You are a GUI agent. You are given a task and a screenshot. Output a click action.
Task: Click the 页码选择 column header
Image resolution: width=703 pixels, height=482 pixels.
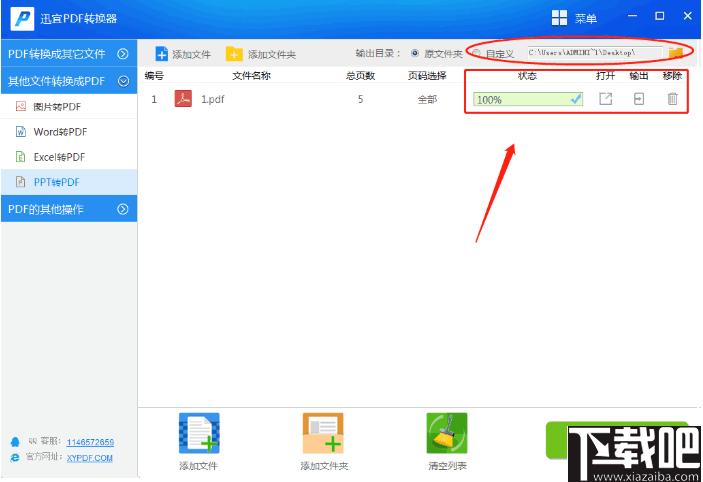coord(427,76)
